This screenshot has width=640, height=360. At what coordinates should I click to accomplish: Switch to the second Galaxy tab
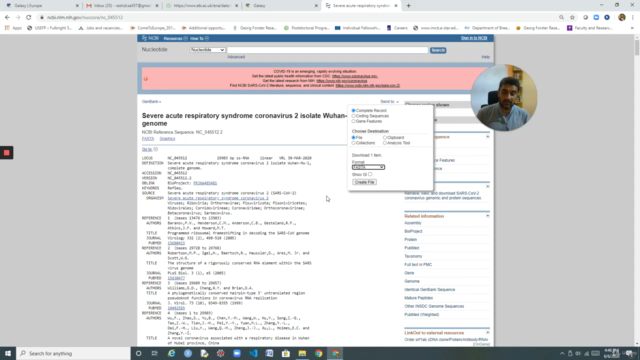[x=282, y=6]
